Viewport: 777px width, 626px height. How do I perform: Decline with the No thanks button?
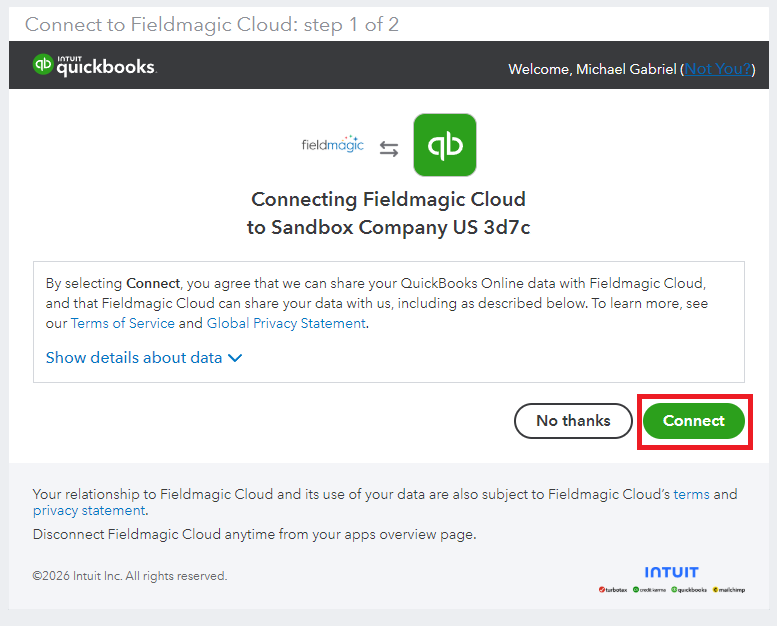point(573,421)
